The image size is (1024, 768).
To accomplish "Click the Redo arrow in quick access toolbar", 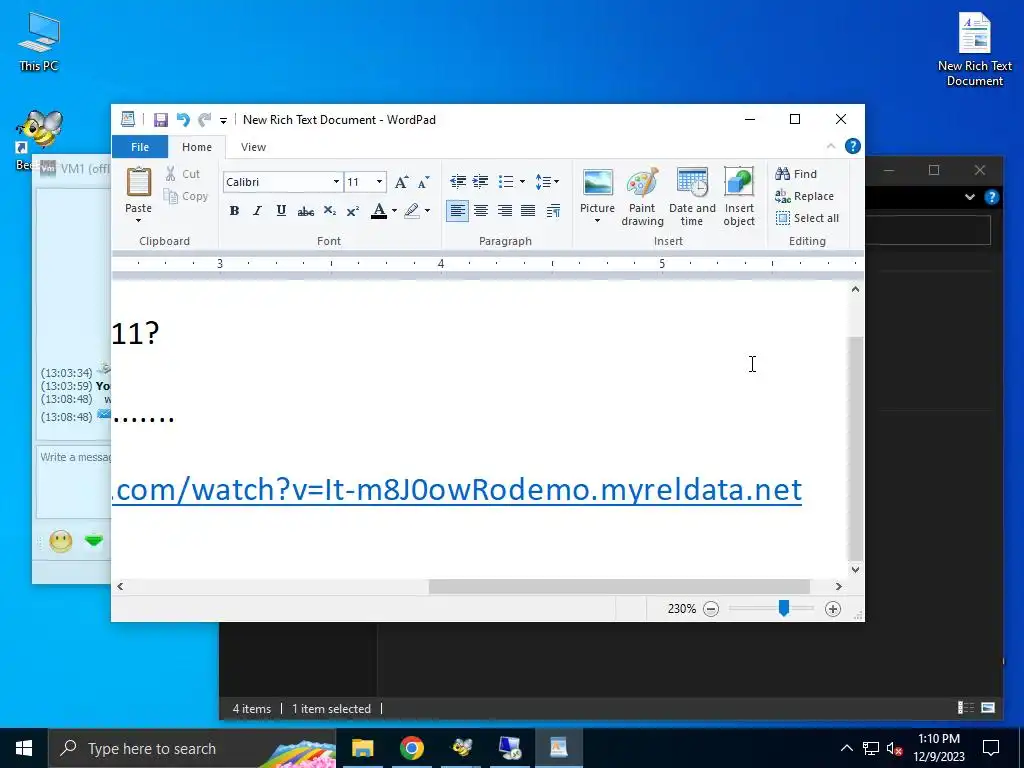I will click(x=204, y=120).
